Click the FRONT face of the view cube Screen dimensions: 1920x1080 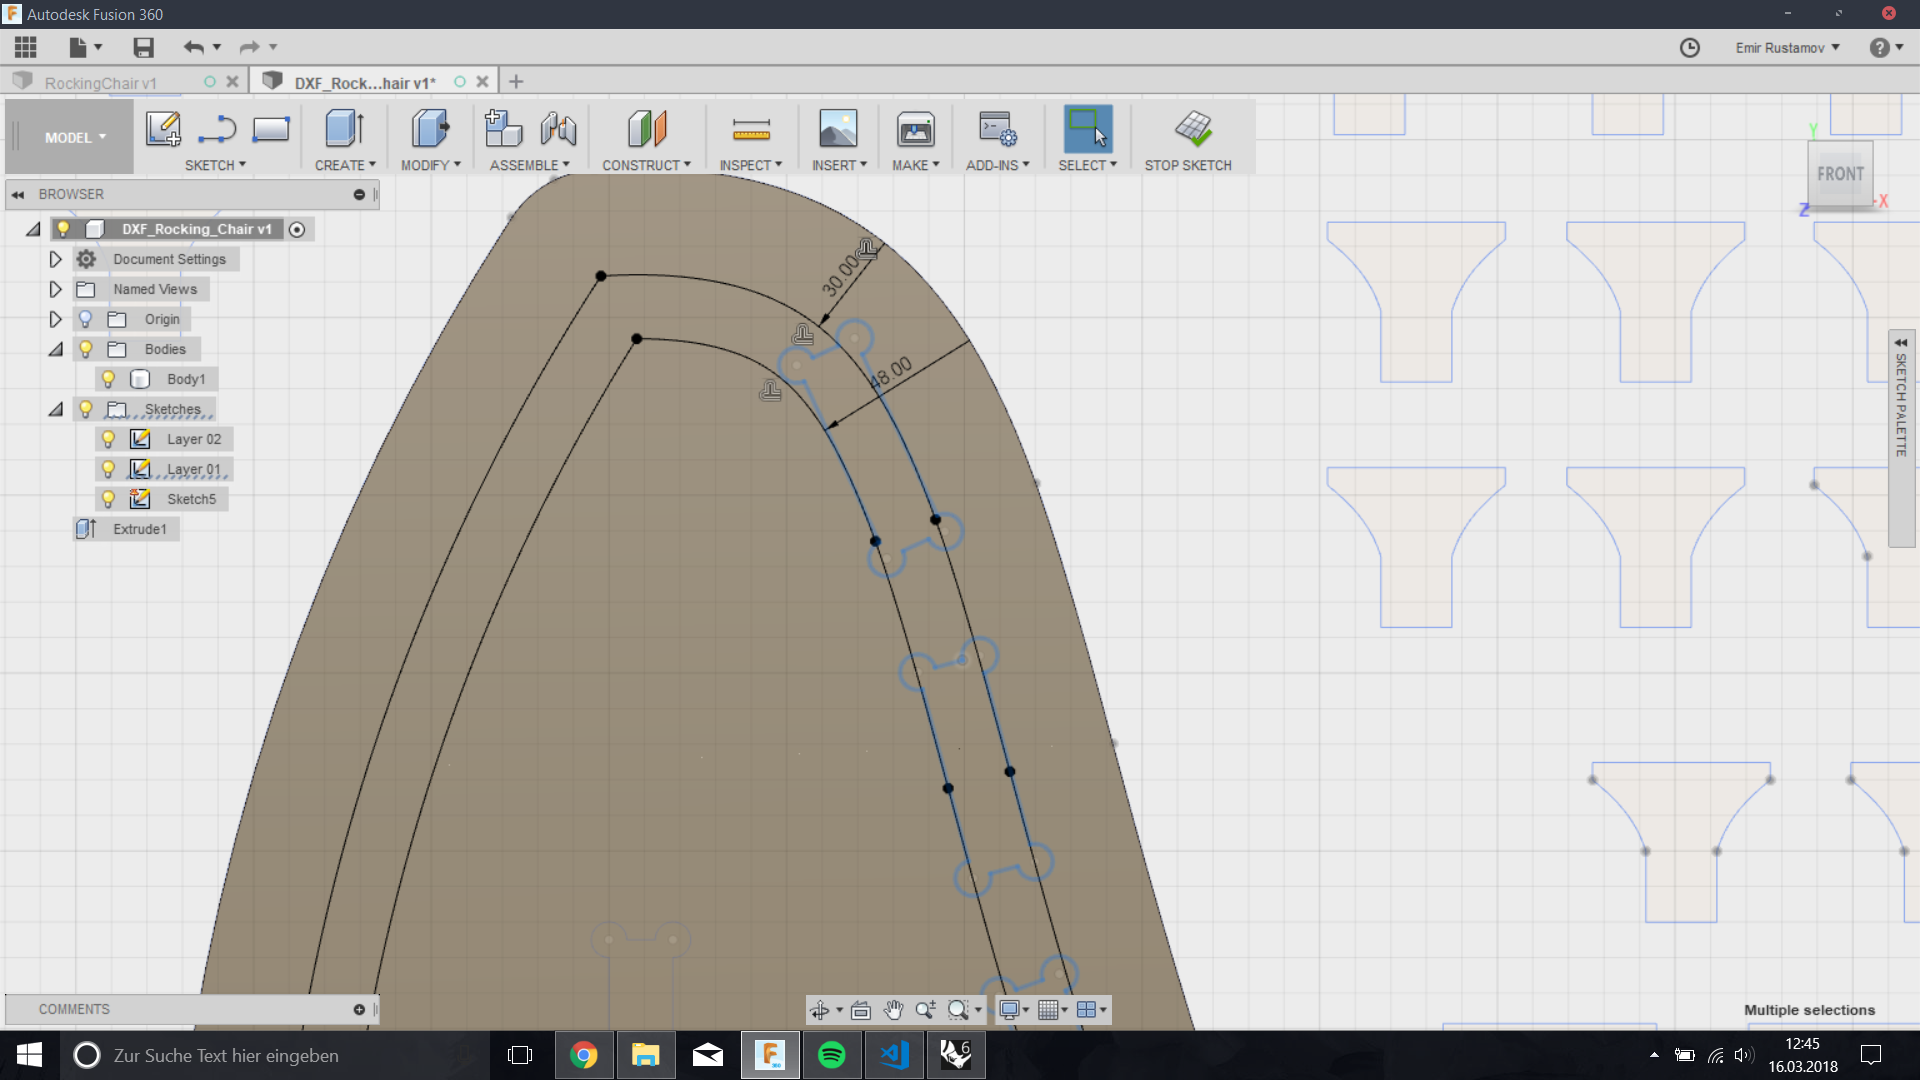(1840, 174)
